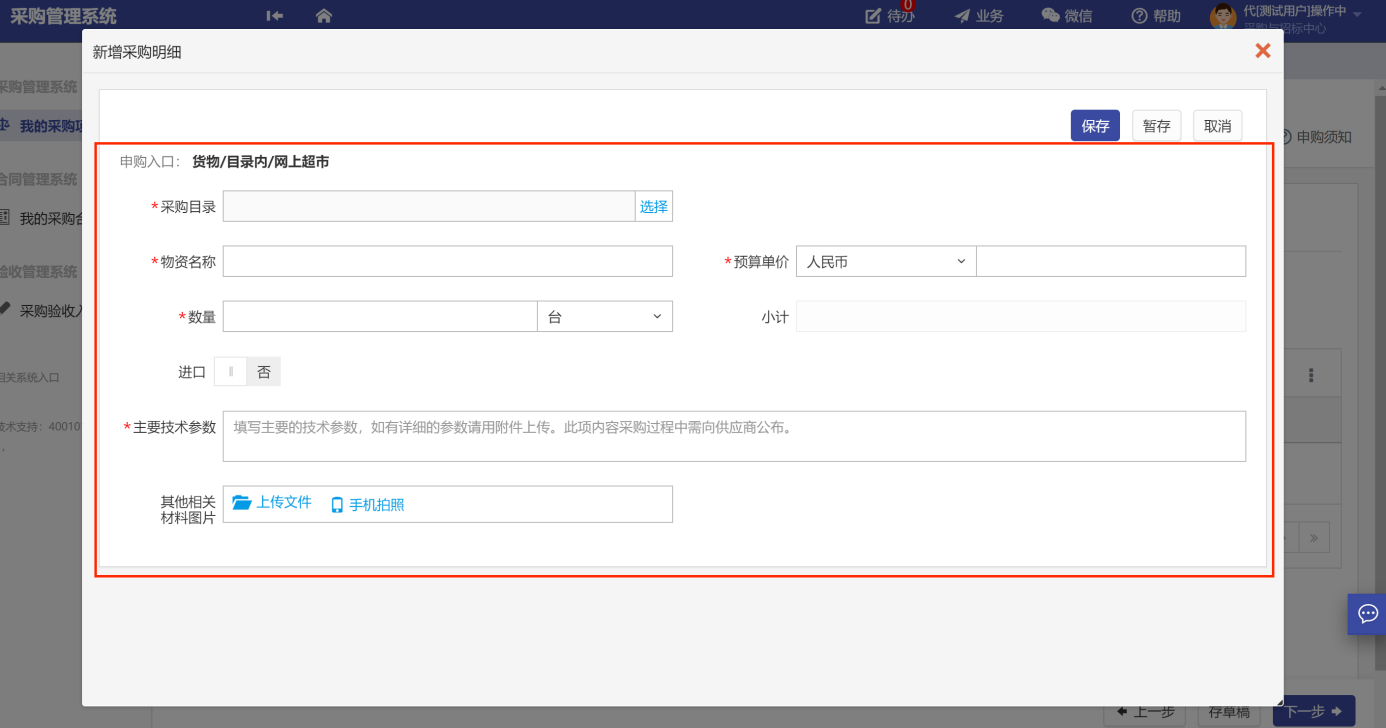Click the user avatar picture
Screen dimensions: 1386x728
pyautogui.click(x=1223, y=16)
